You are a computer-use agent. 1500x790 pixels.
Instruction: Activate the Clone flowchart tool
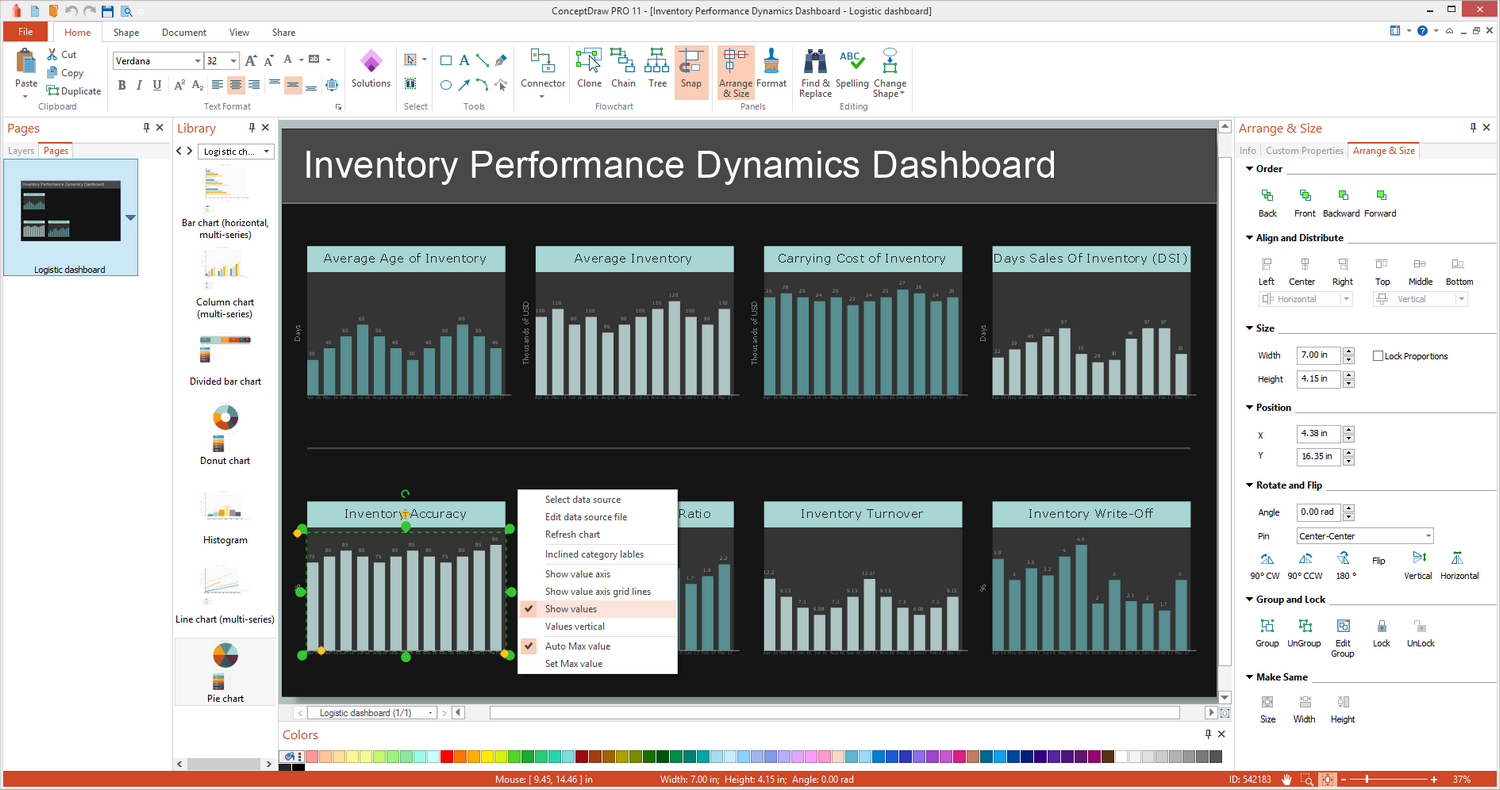(x=589, y=69)
